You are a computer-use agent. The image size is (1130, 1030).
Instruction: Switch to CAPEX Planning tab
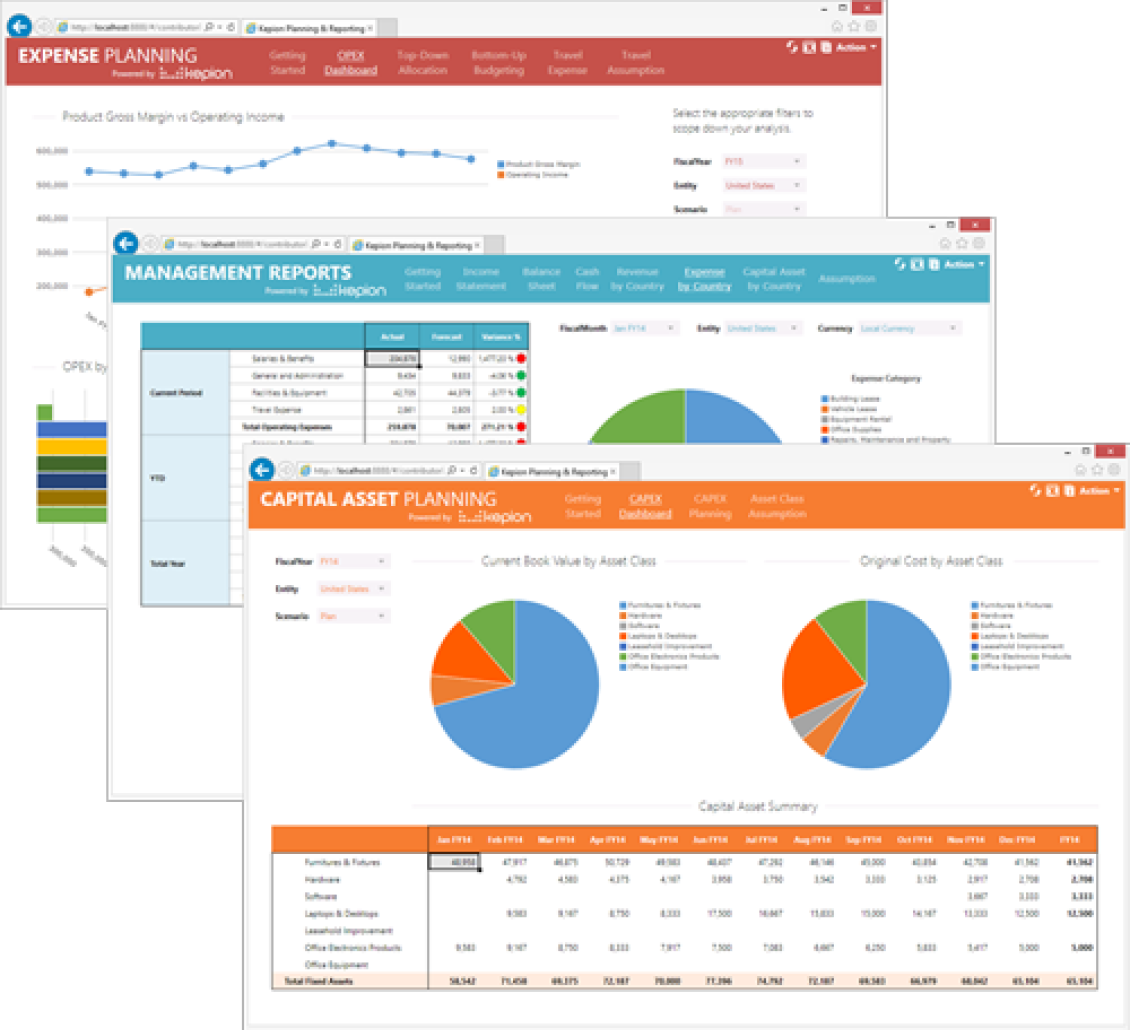[710, 506]
